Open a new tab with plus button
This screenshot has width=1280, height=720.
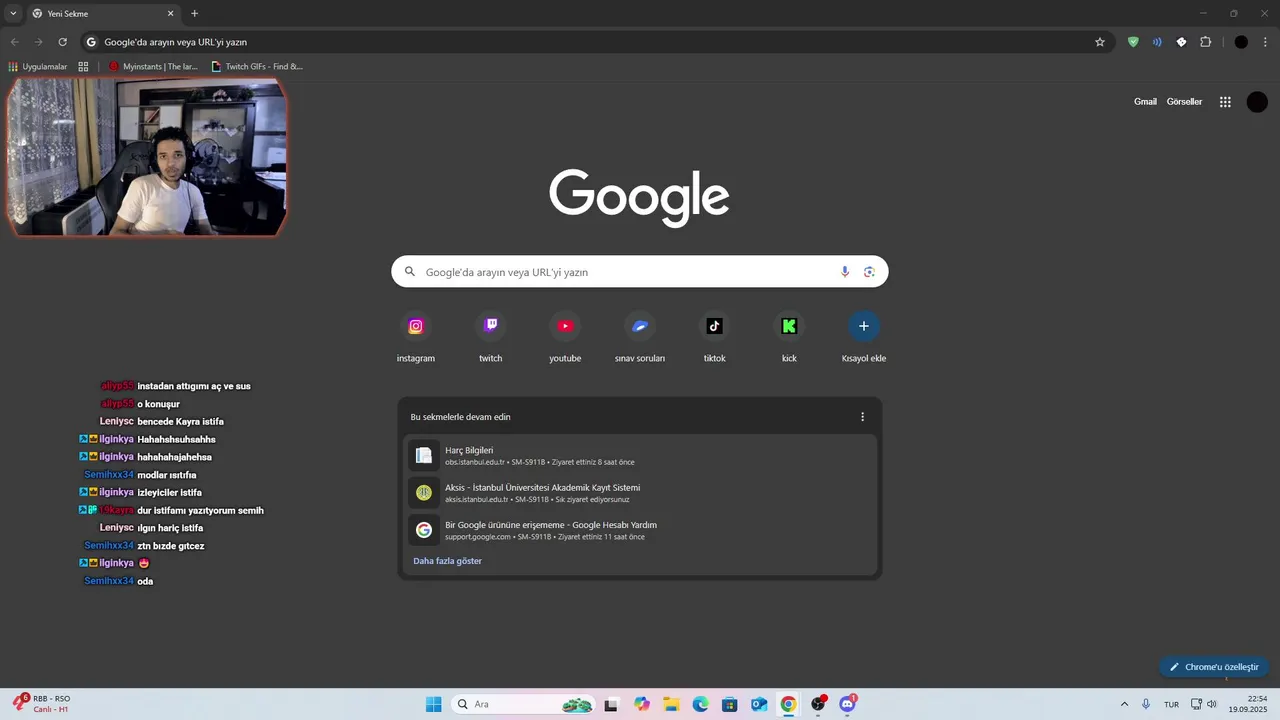click(195, 13)
